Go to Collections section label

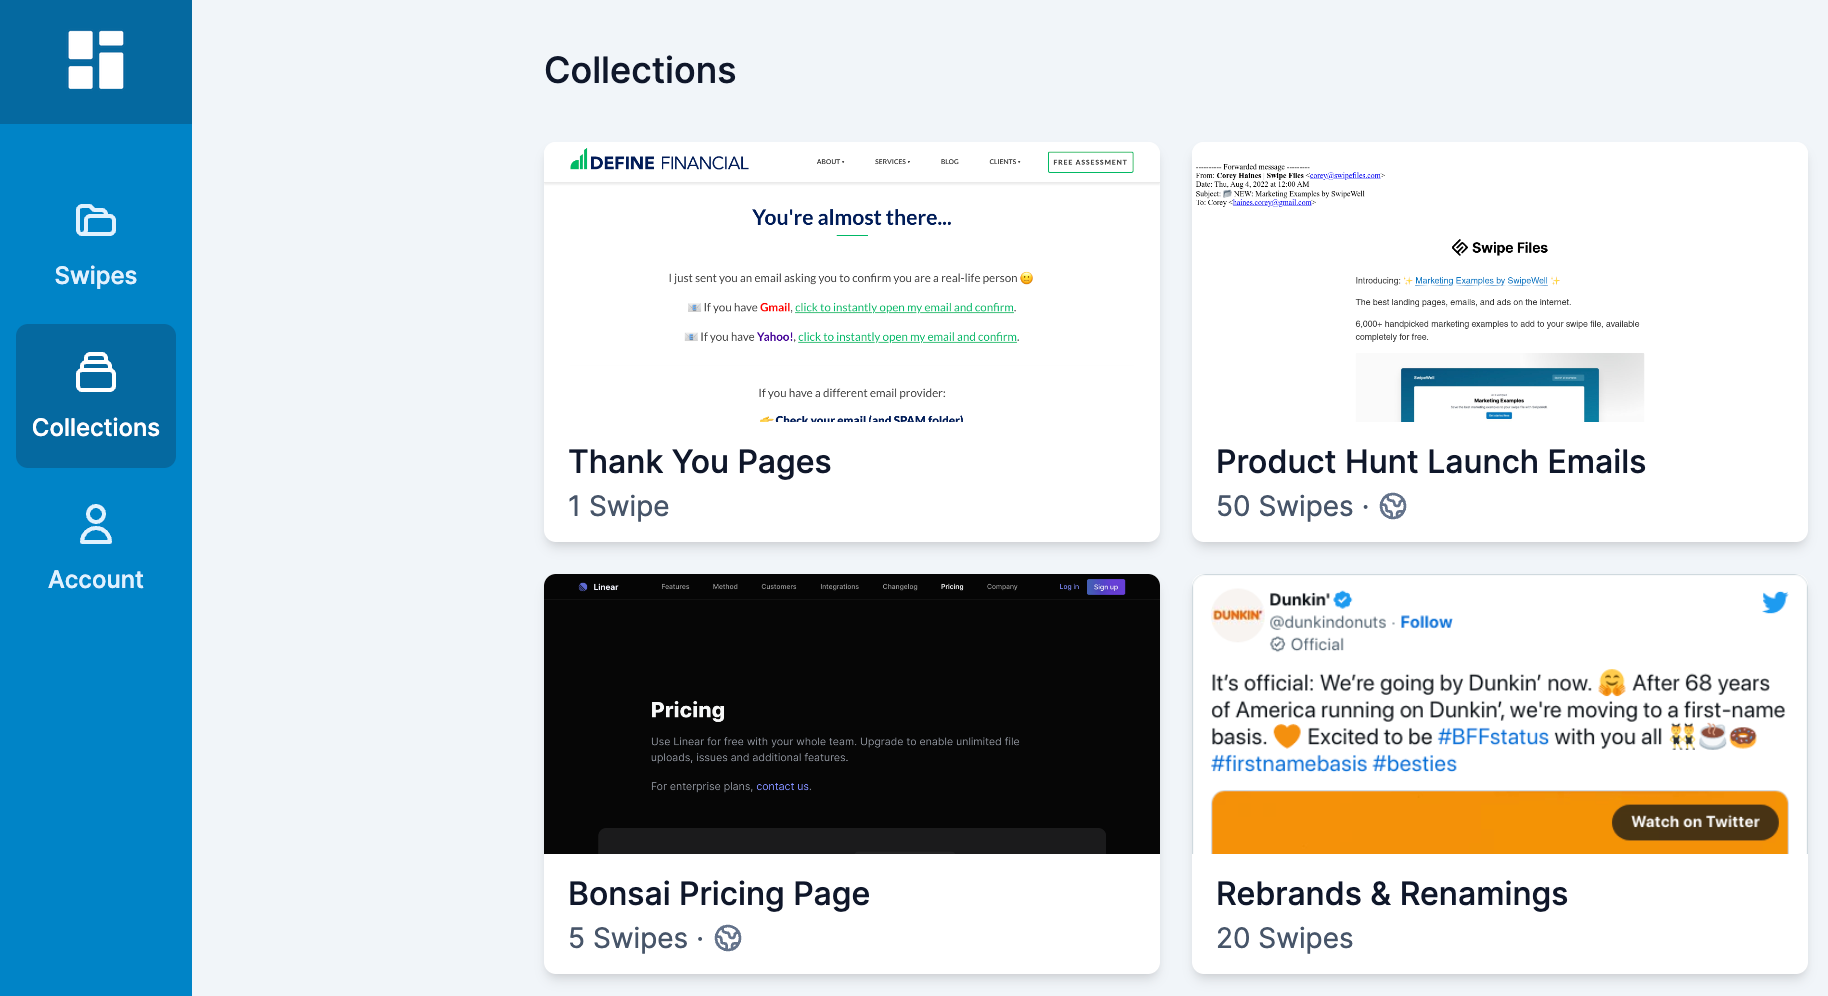coord(96,428)
